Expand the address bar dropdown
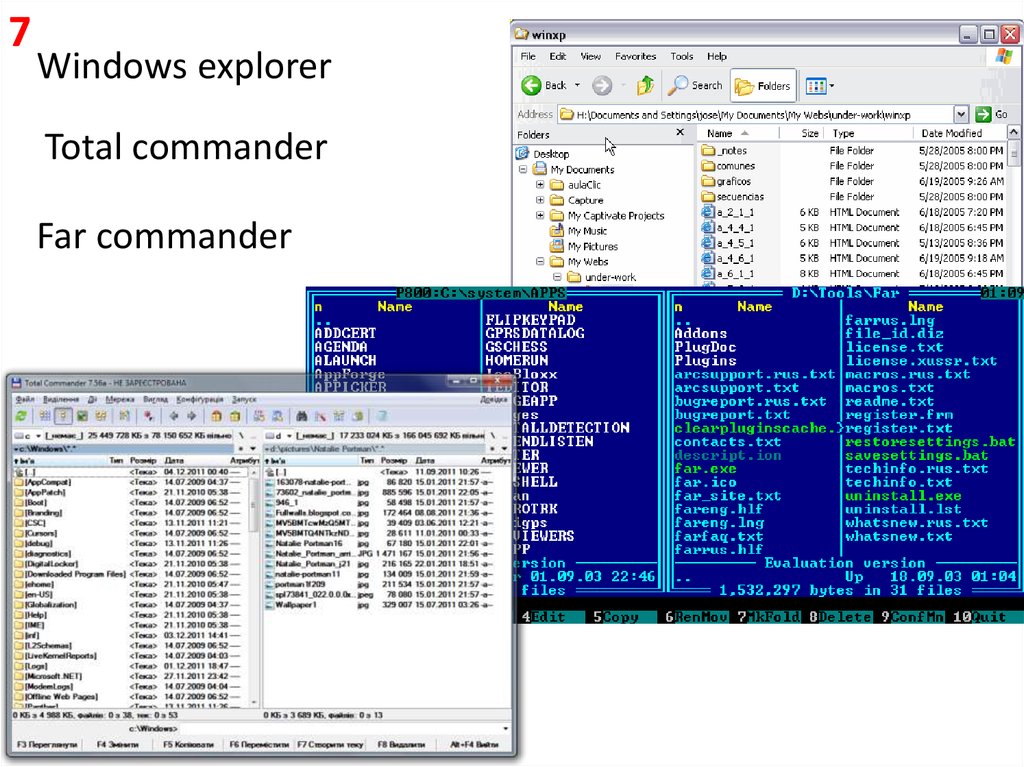Image resolution: width=1024 pixels, height=767 pixels. pos(961,115)
